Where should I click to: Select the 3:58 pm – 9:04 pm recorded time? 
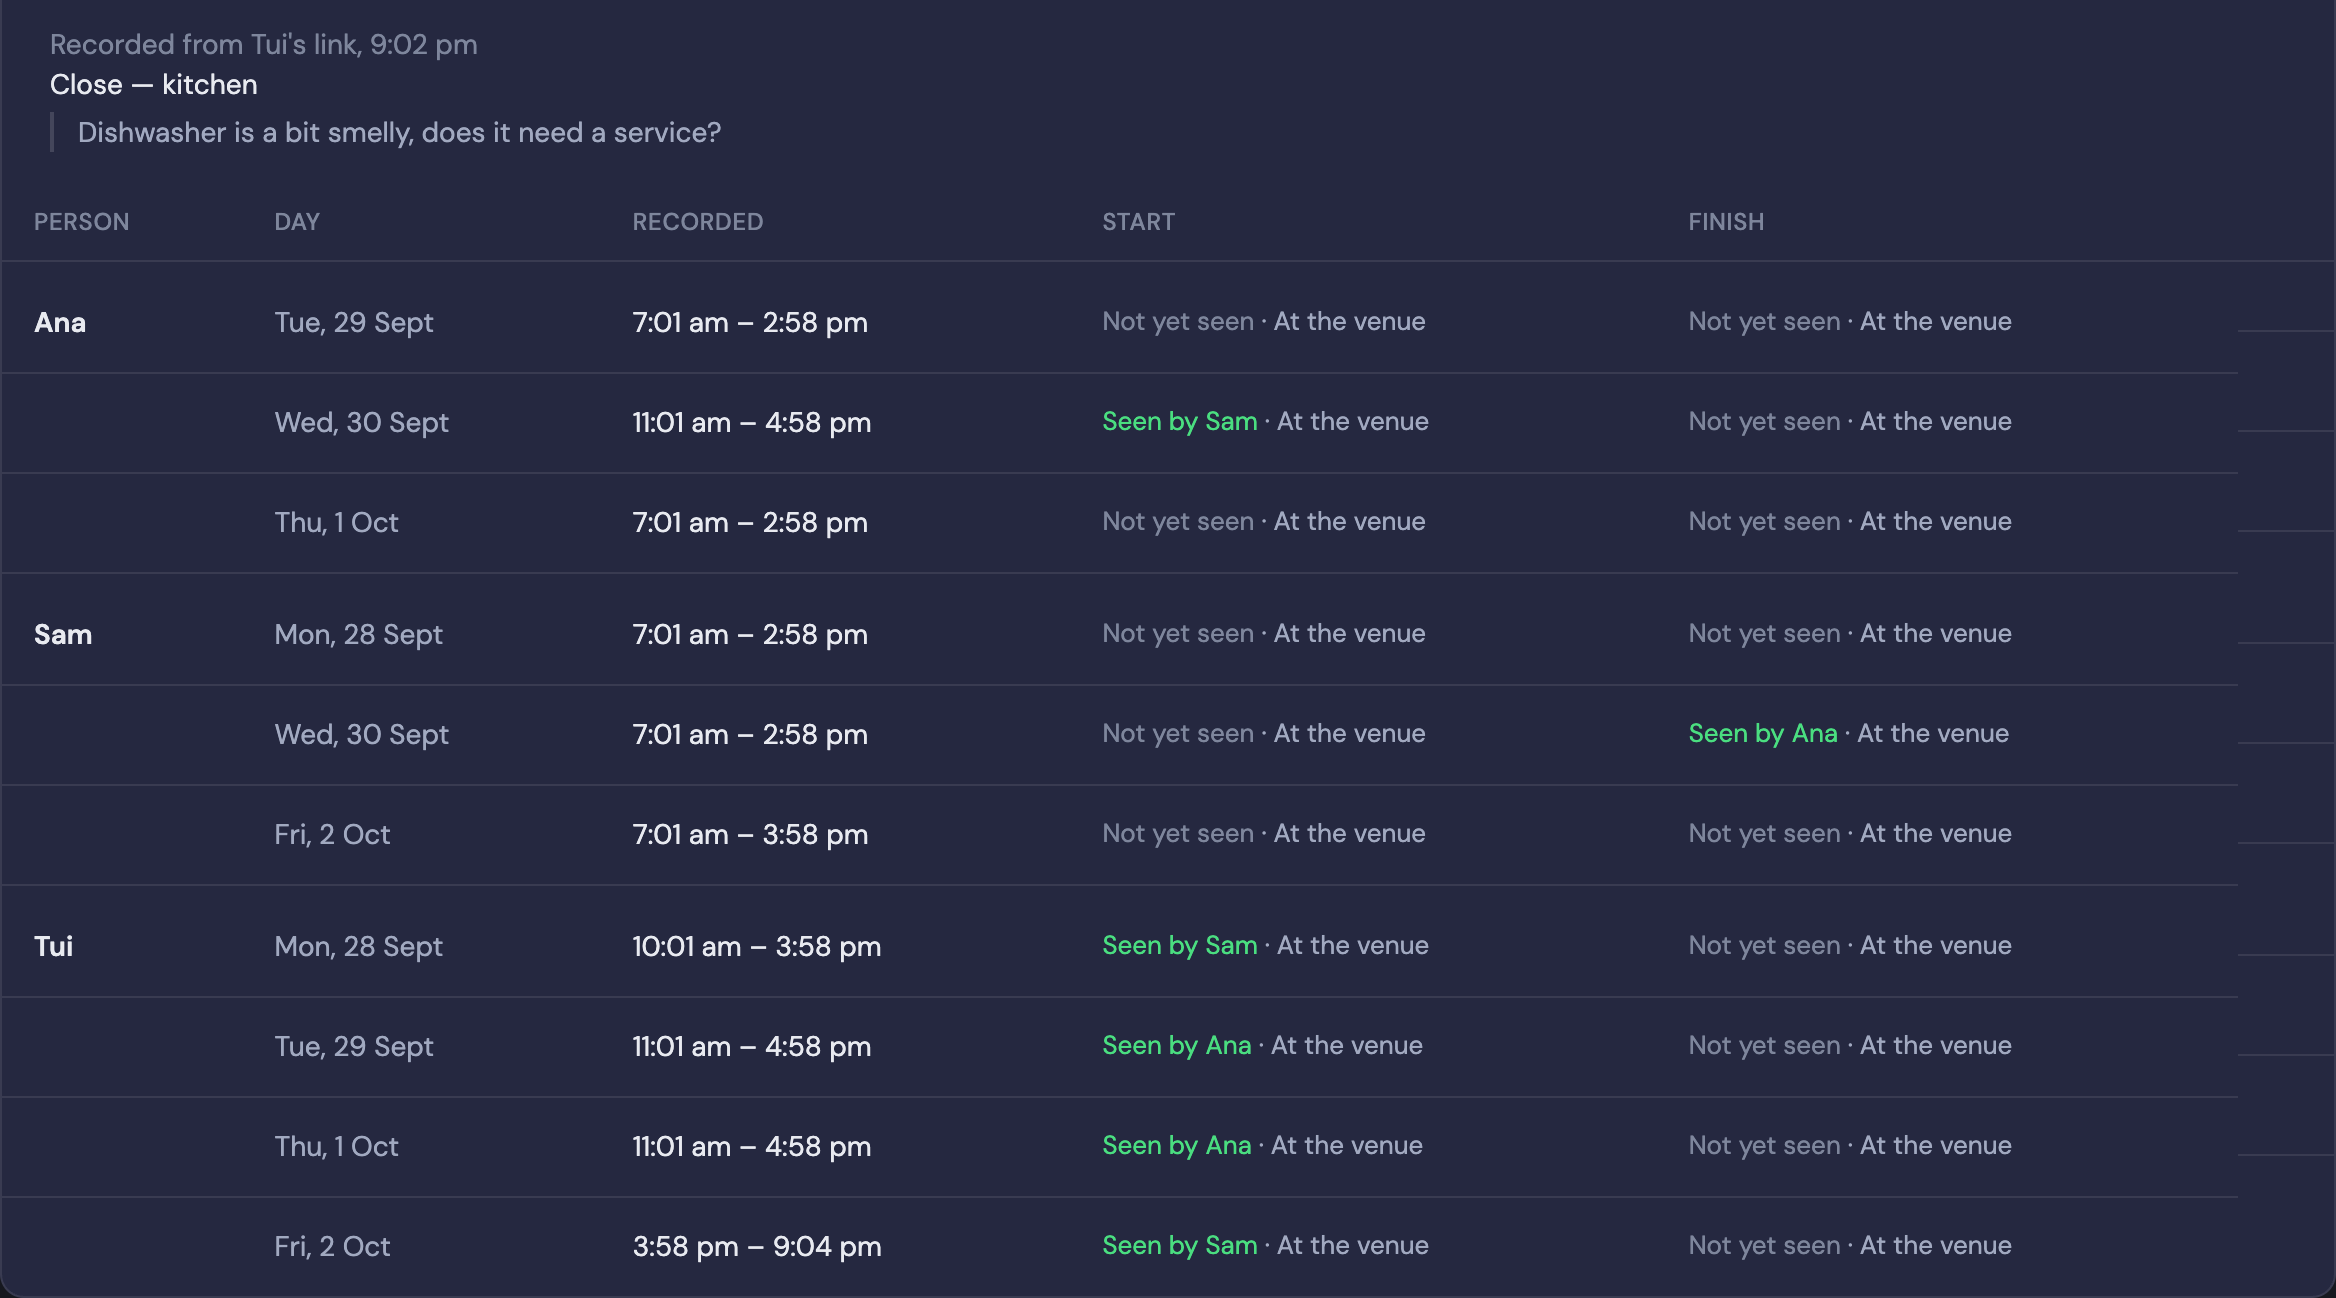[757, 1247]
